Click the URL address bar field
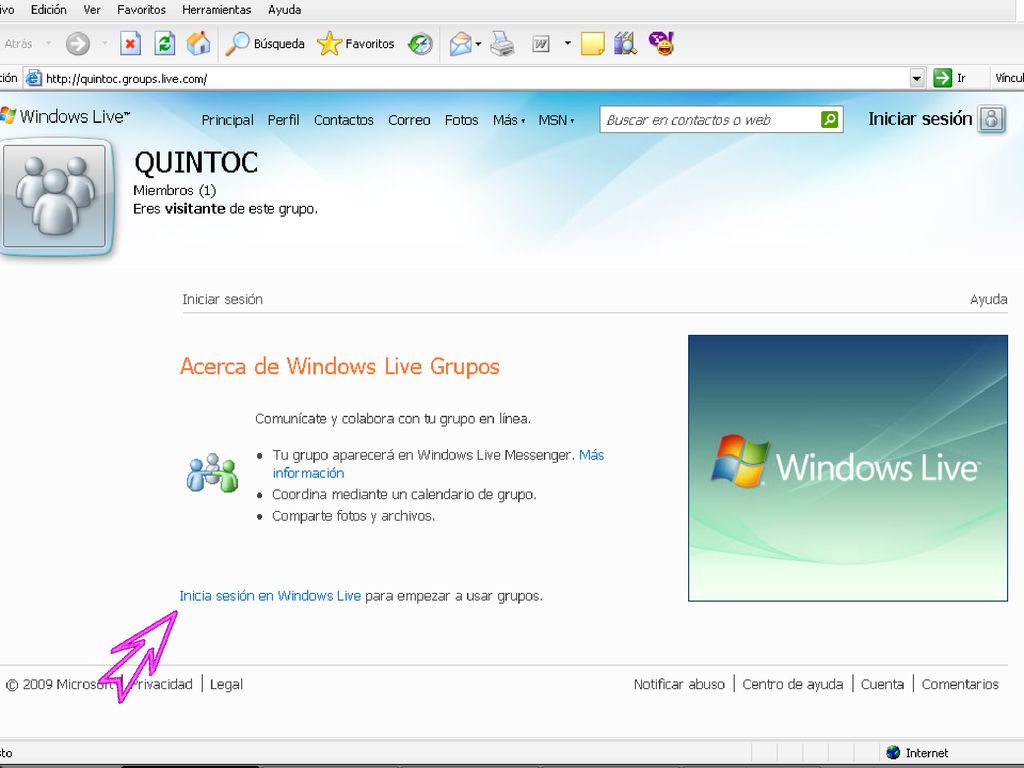1024x768 pixels. [x=475, y=78]
